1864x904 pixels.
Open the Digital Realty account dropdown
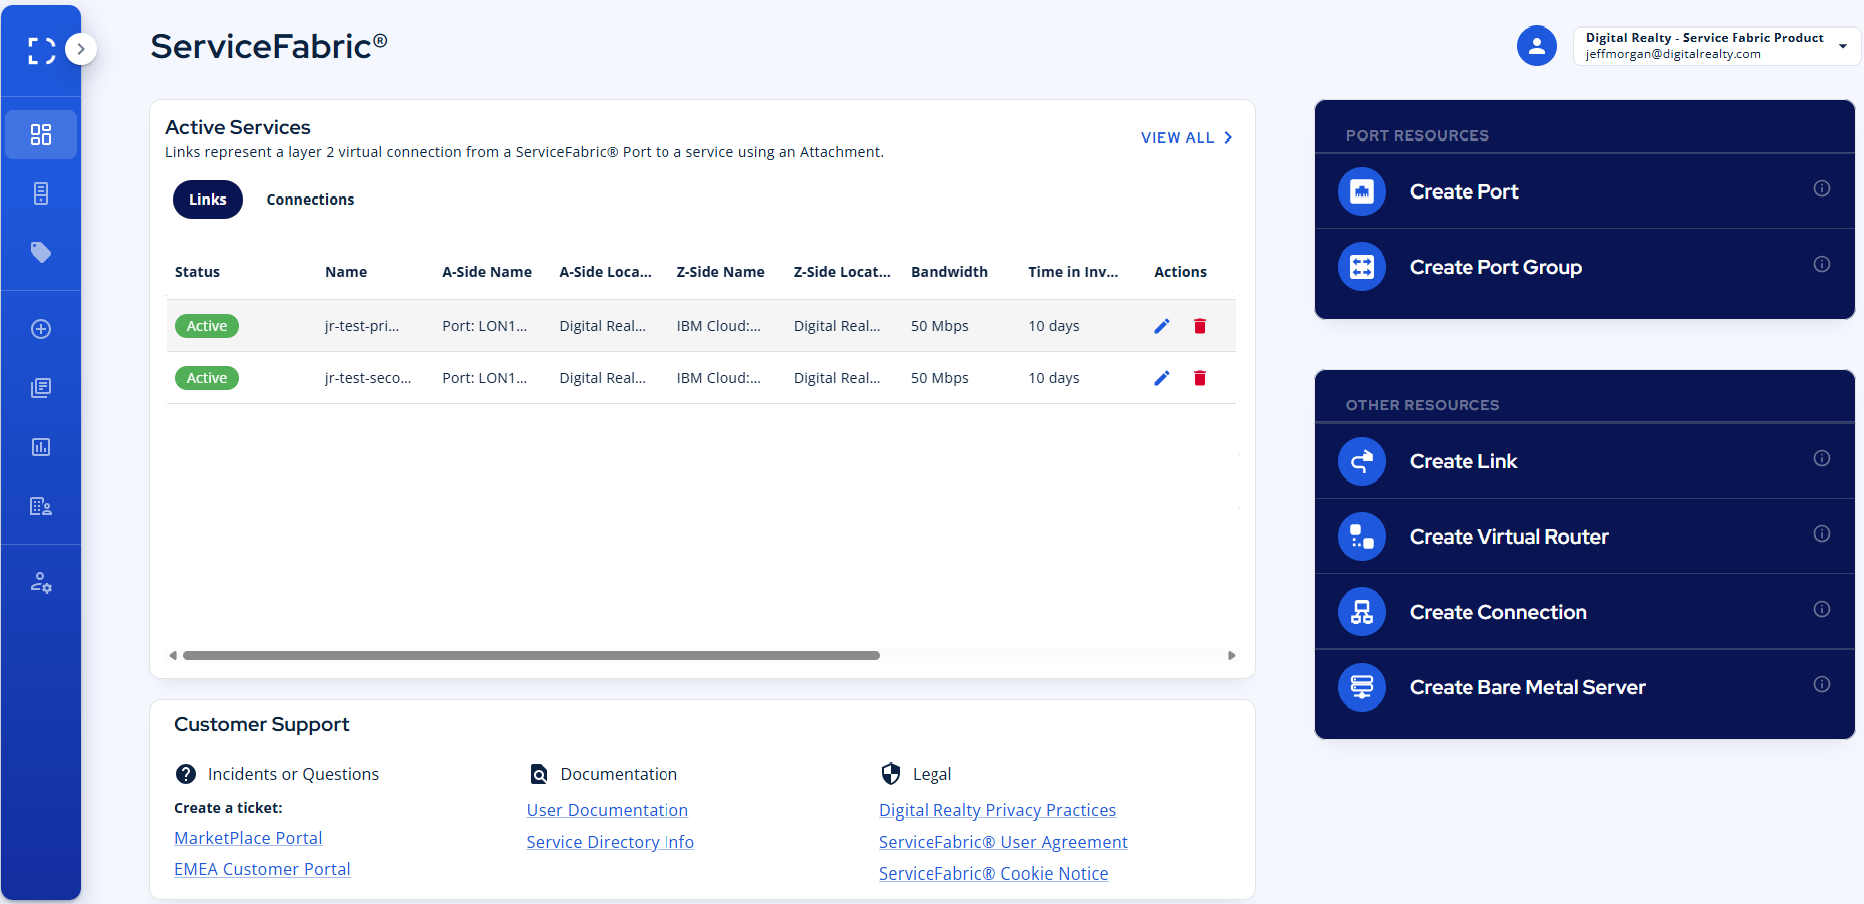1717,46
